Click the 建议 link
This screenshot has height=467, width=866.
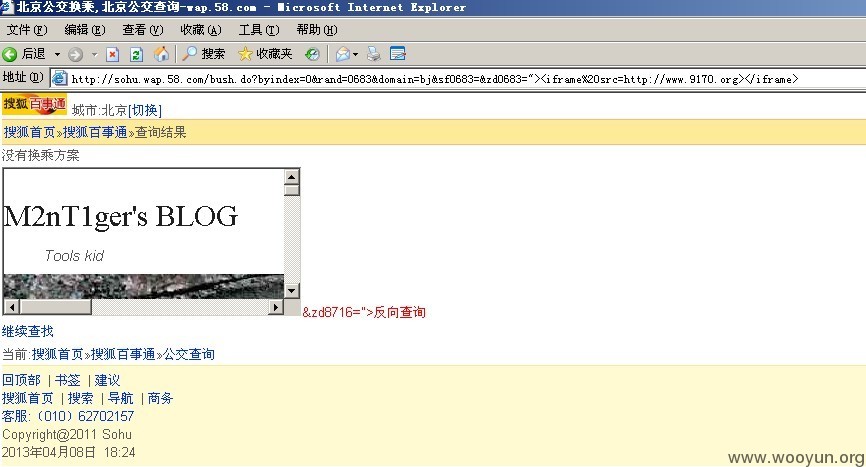[x=107, y=380]
